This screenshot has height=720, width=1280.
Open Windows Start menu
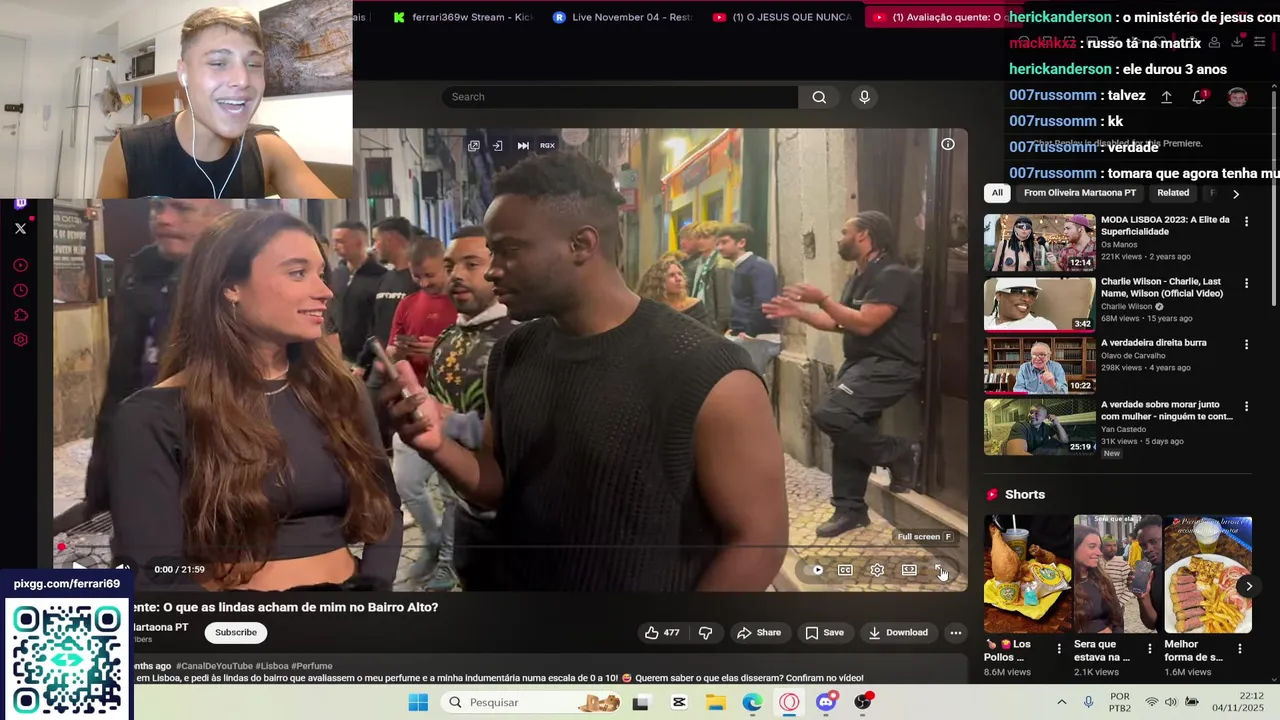pos(418,702)
